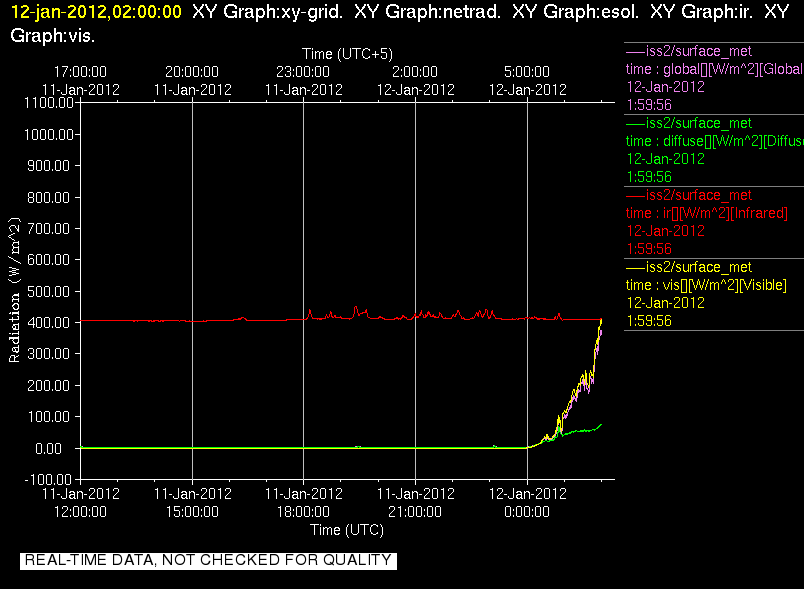The height and width of the screenshot is (589, 804).
Task: Click the 12-Jan-2012 0:00:00 bottom tick label
Action: 527,502
